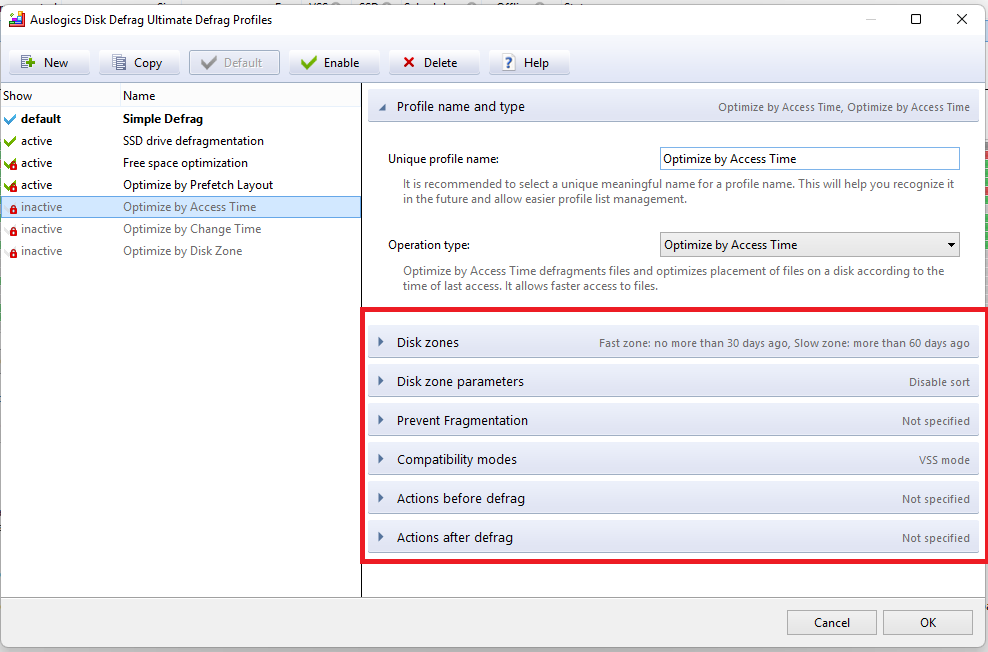Image resolution: width=988 pixels, height=652 pixels.
Task: Select the Simple Defrag profile
Action: coord(181,118)
